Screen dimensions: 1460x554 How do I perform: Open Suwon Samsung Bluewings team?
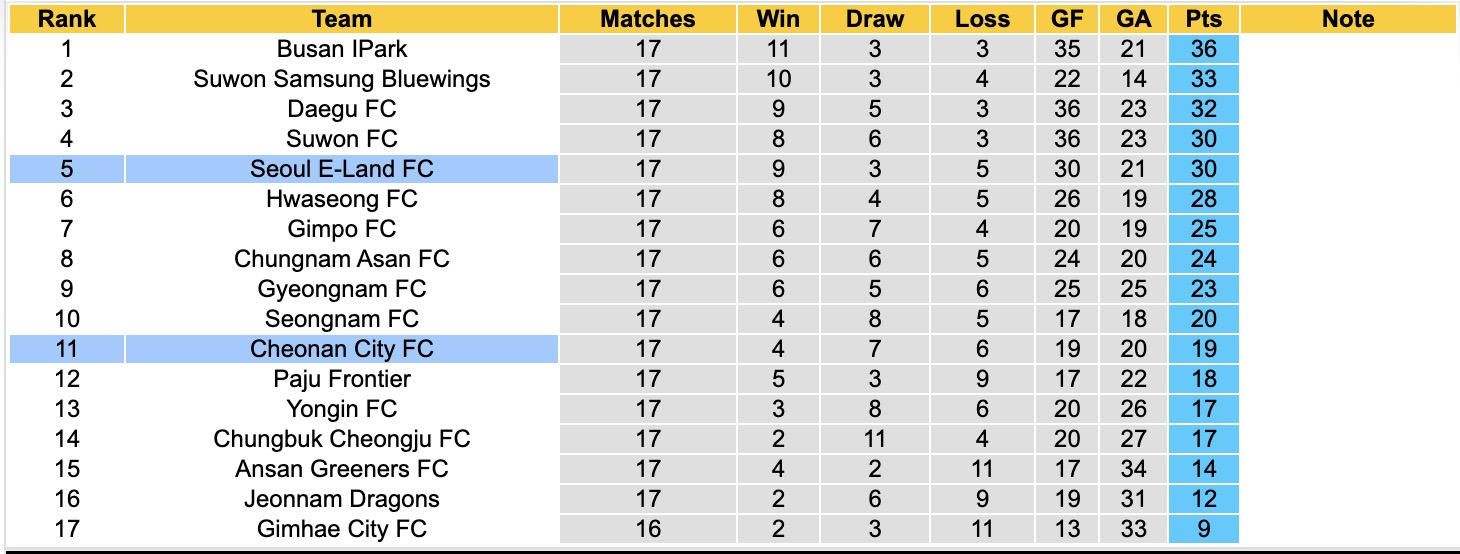342,79
